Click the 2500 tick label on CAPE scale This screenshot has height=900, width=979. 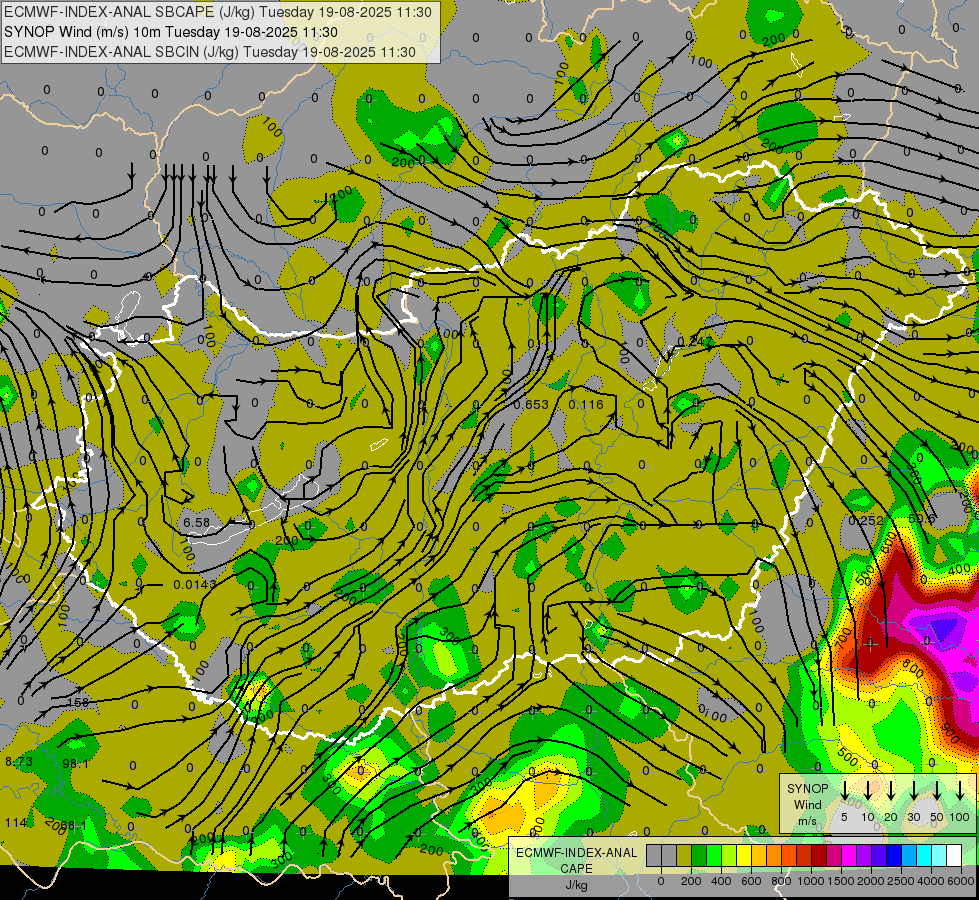click(901, 881)
